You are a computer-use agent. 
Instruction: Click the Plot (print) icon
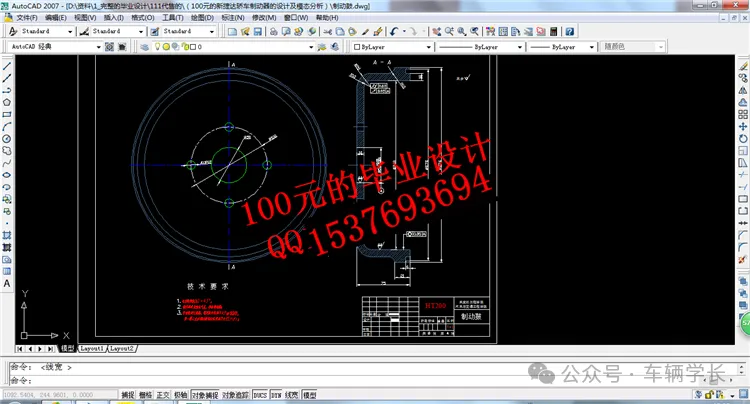[274, 32]
